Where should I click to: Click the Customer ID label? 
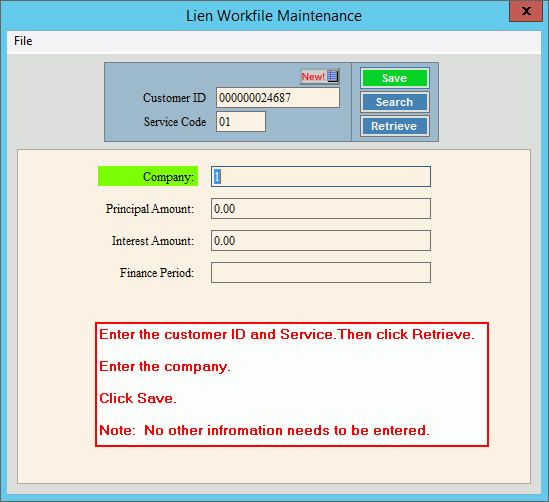(174, 98)
